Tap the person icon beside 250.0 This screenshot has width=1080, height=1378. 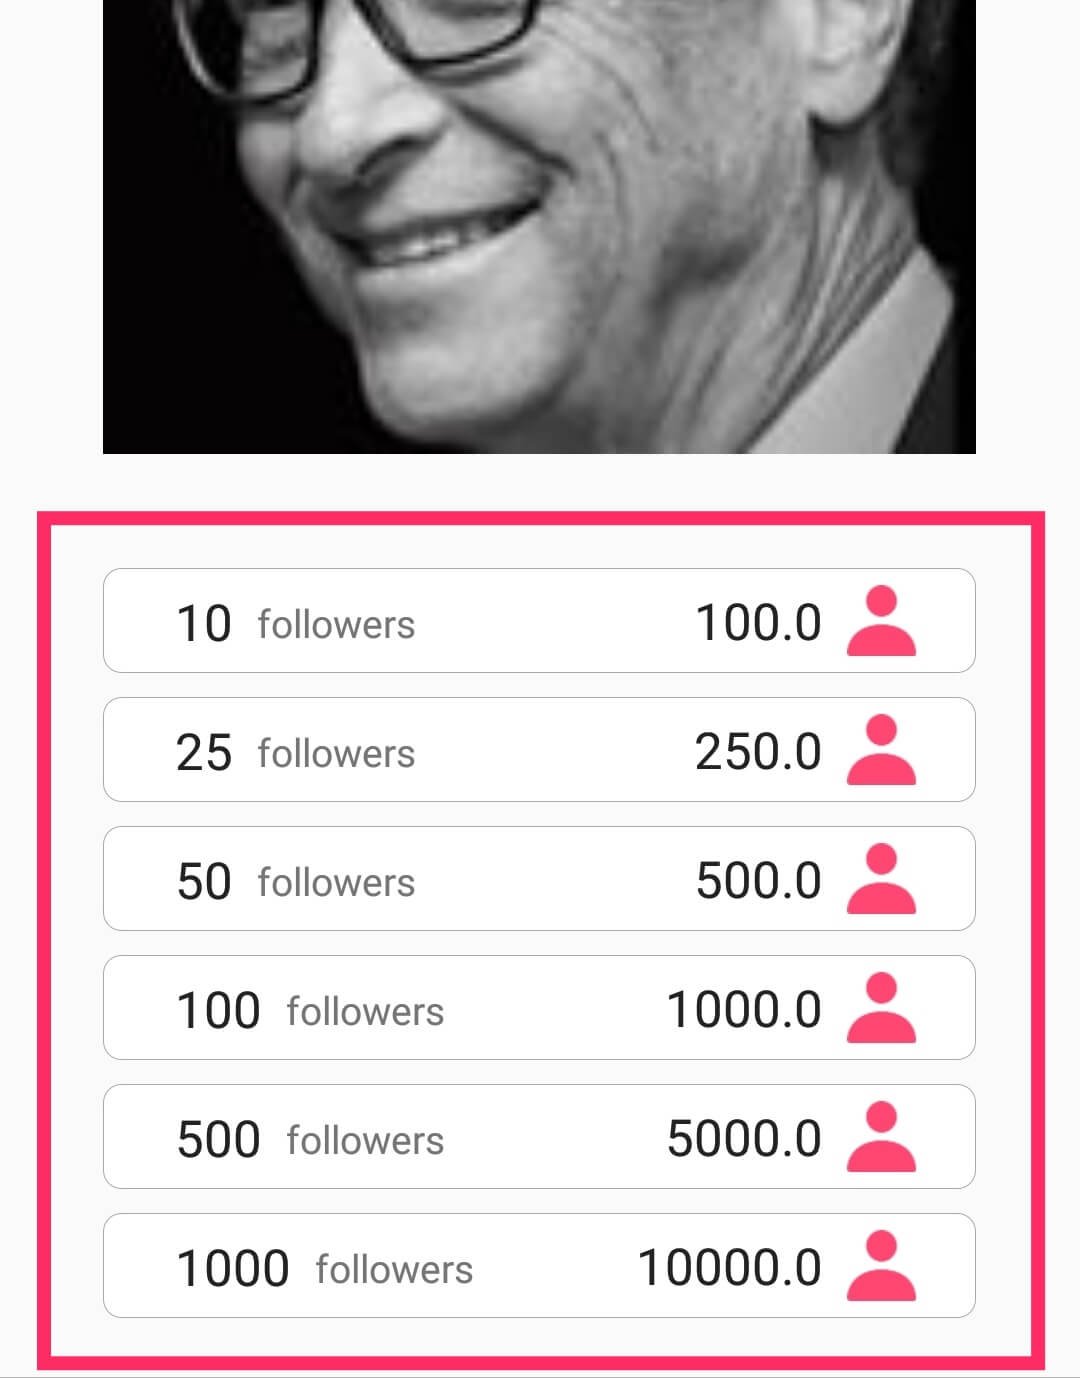(x=881, y=750)
